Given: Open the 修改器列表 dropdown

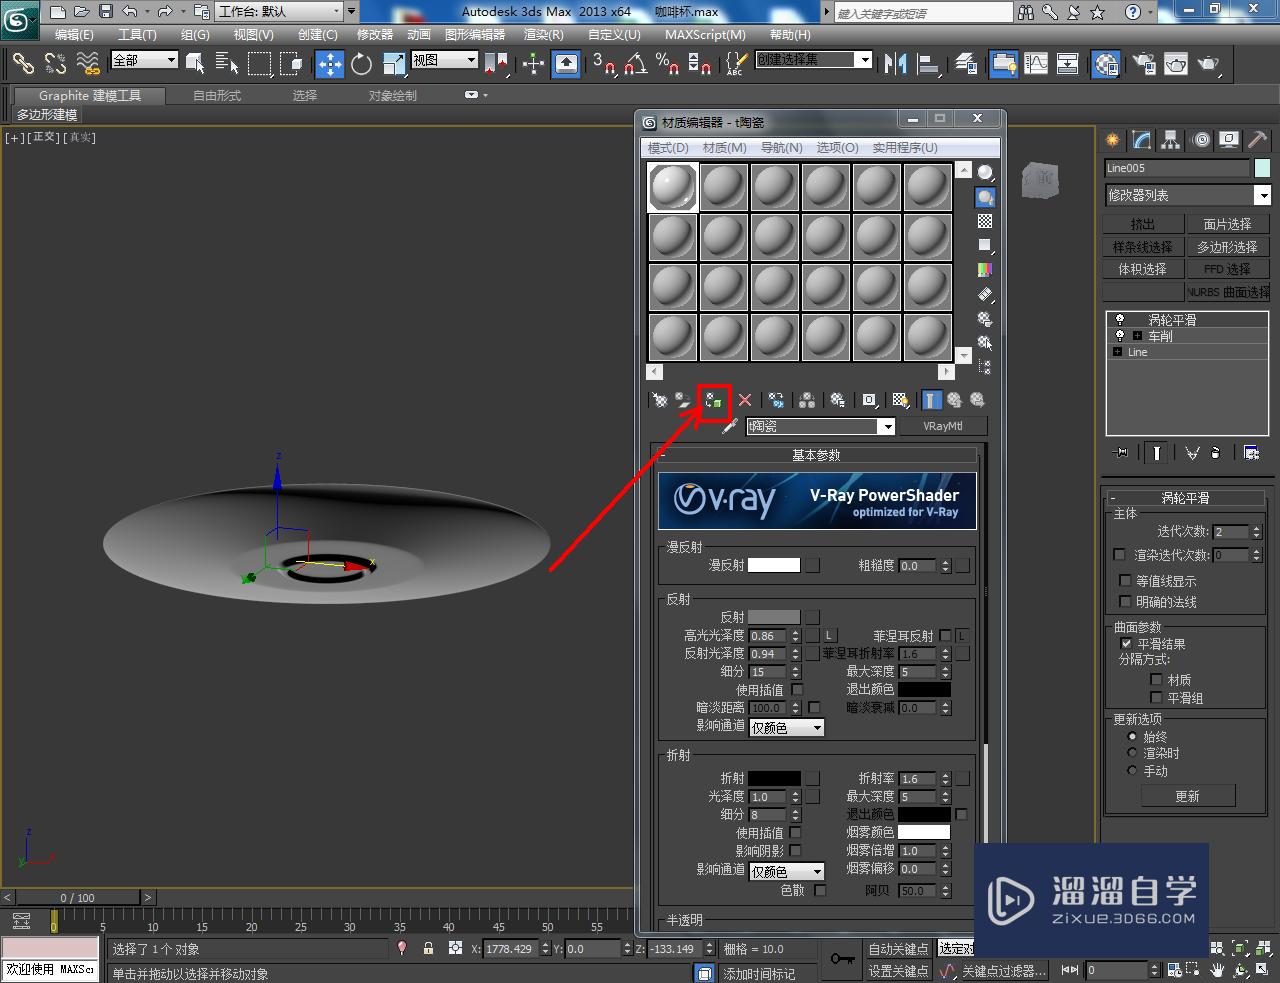Looking at the screenshot, I should (x=1187, y=195).
